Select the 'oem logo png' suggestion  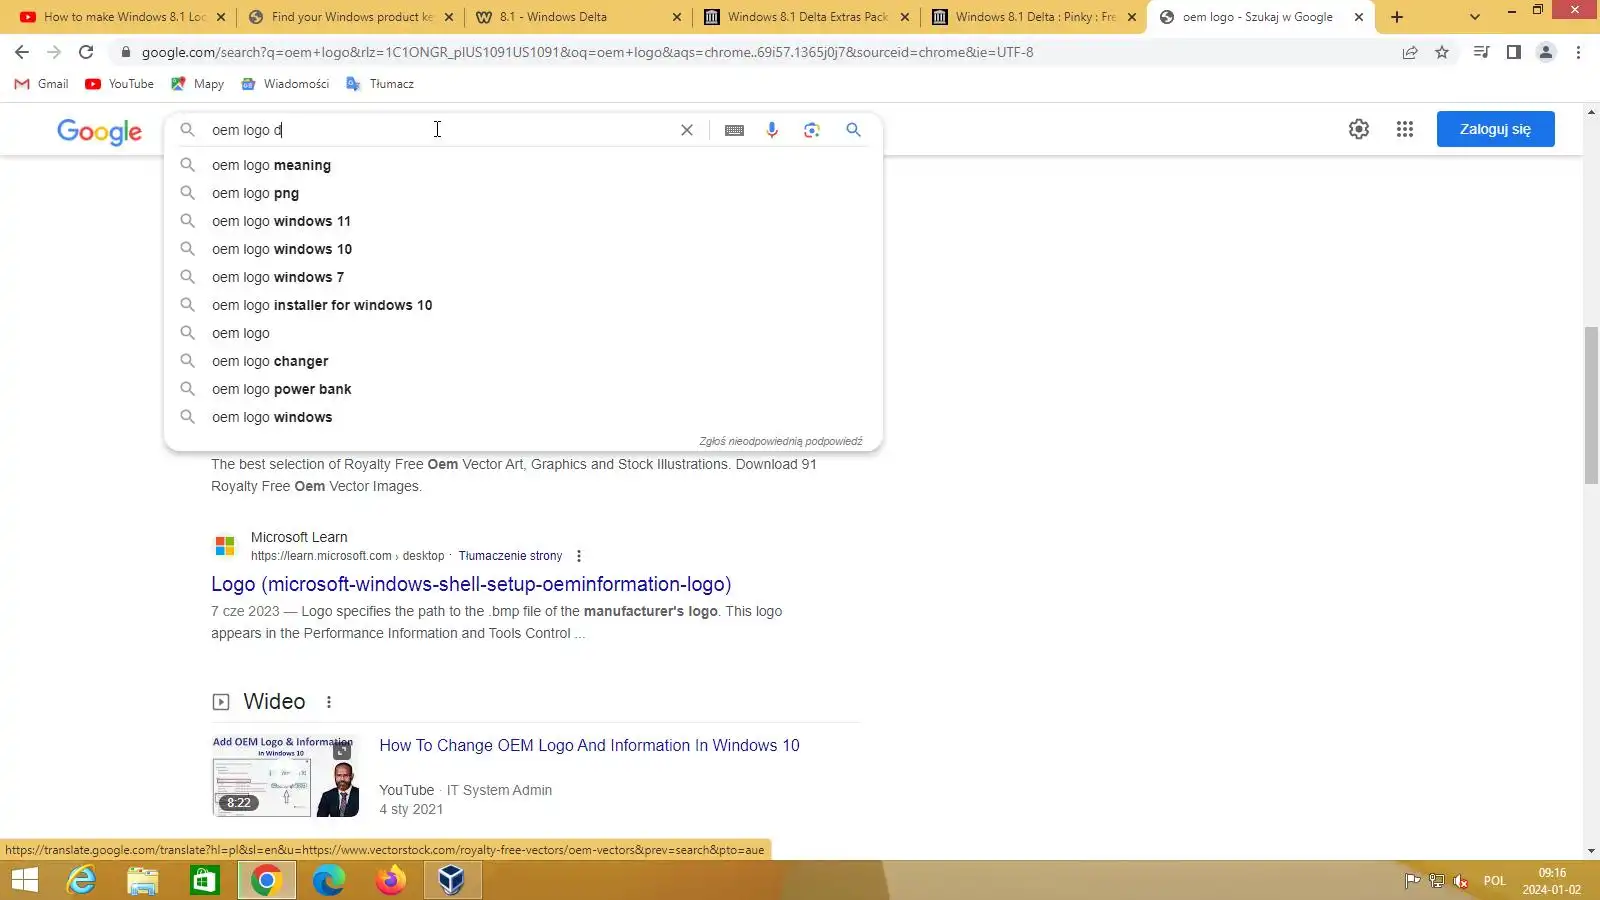523,193
